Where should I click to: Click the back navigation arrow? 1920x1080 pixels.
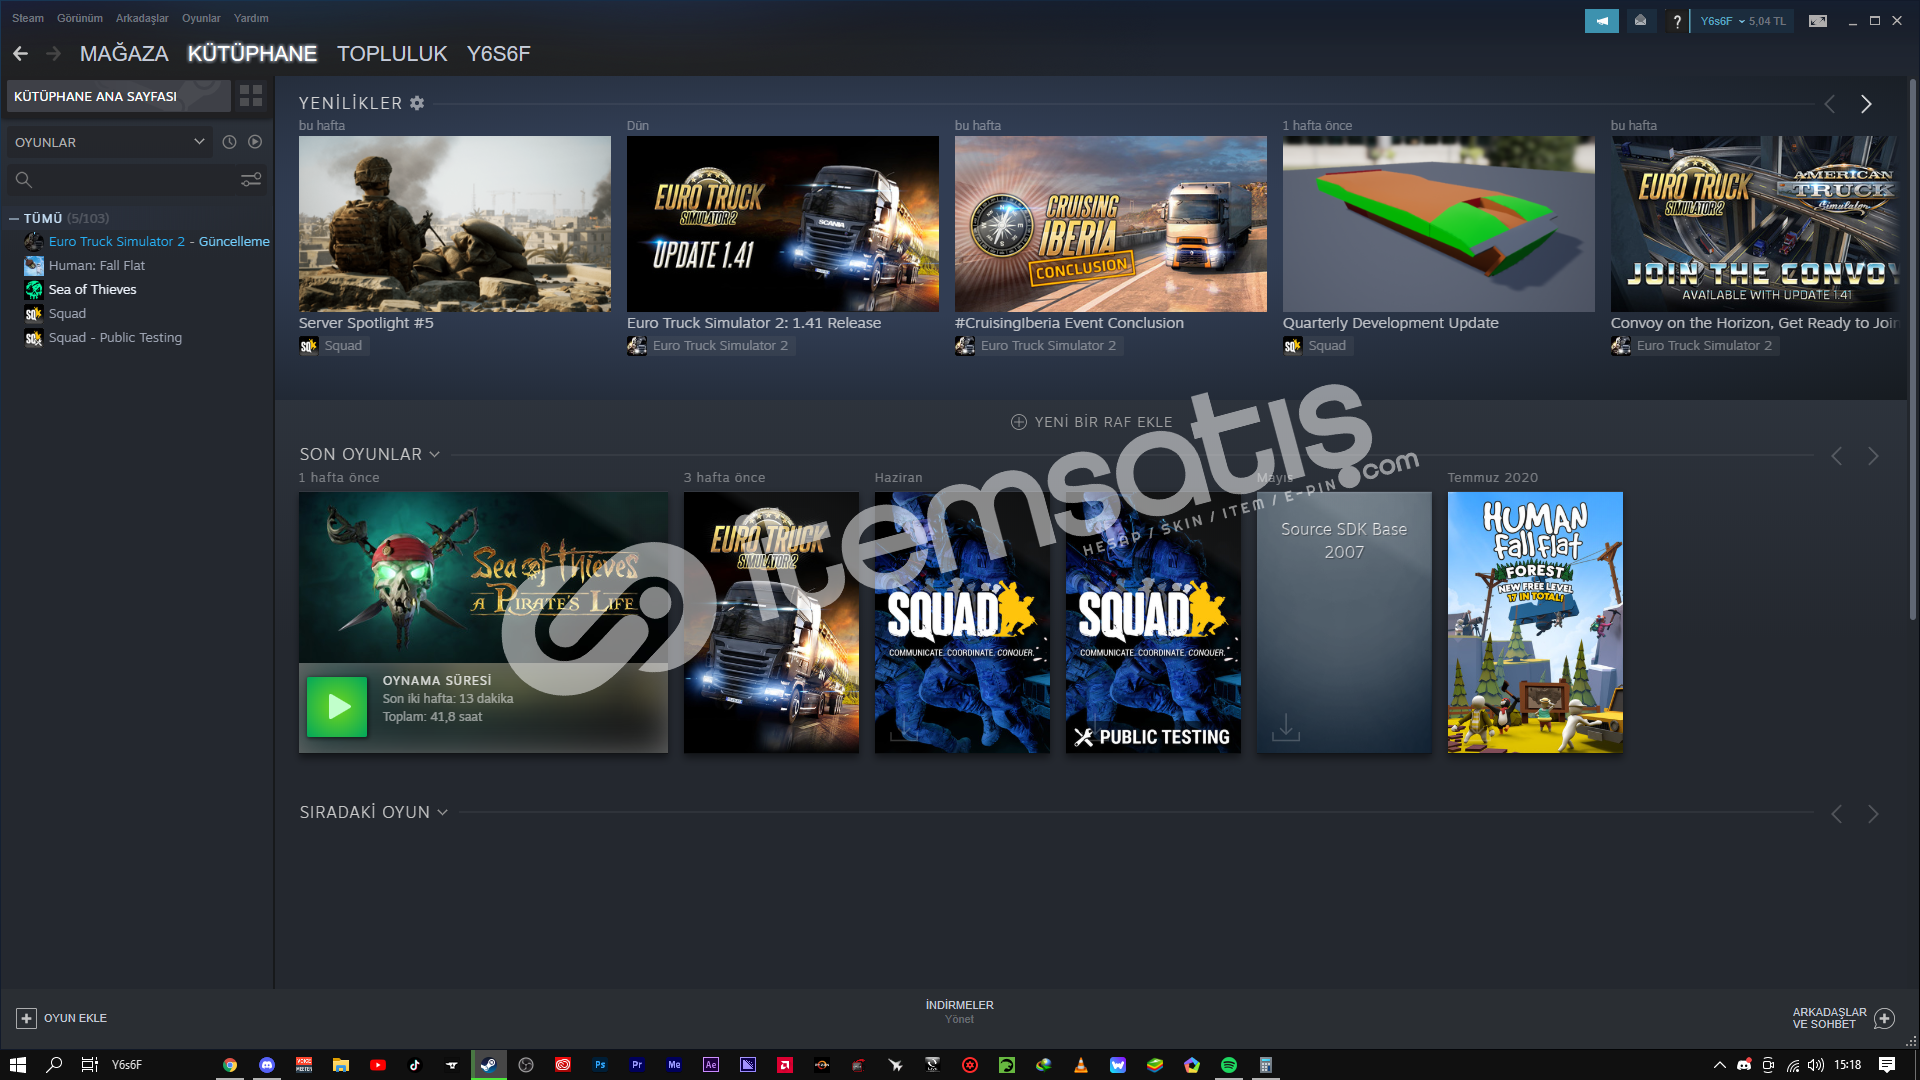click(x=20, y=53)
